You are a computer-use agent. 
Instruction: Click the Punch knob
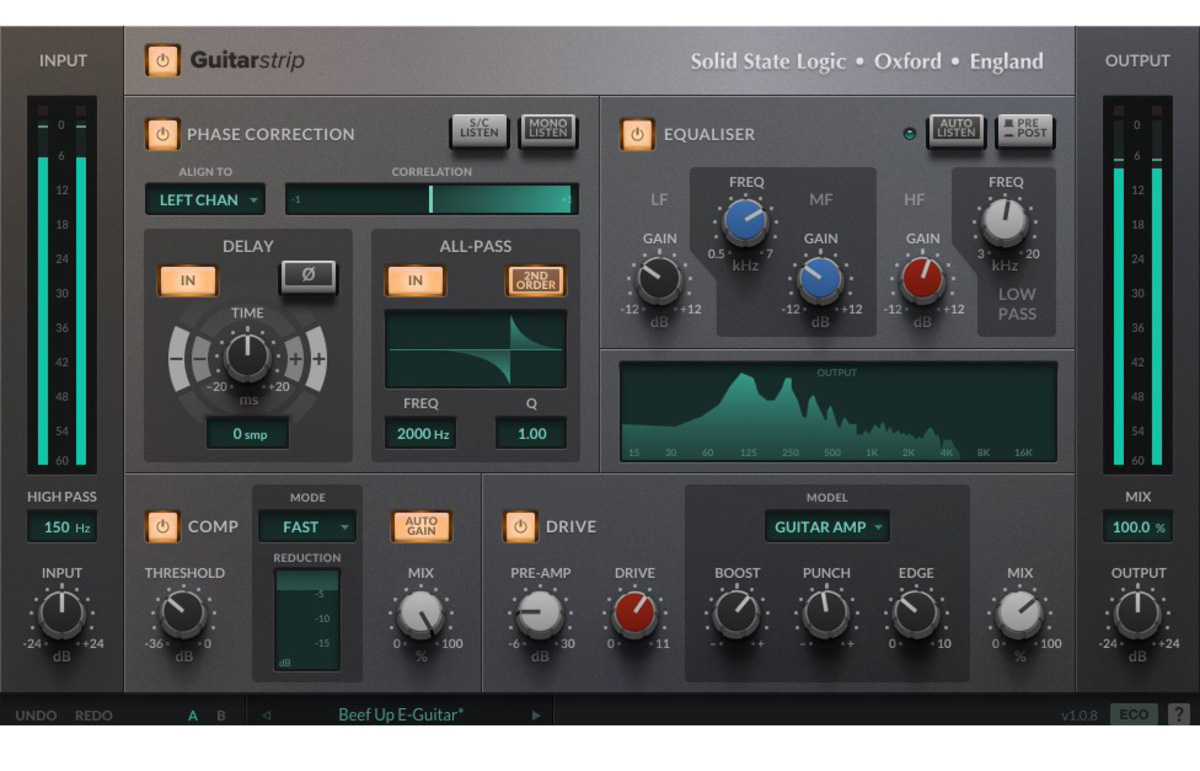[826, 614]
